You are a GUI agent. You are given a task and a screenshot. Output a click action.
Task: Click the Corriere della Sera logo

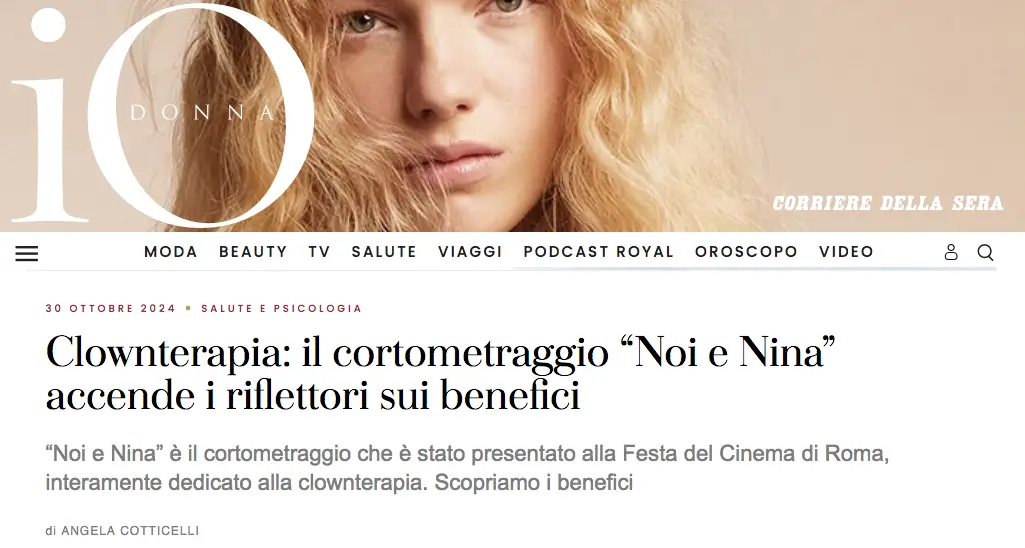click(x=887, y=203)
